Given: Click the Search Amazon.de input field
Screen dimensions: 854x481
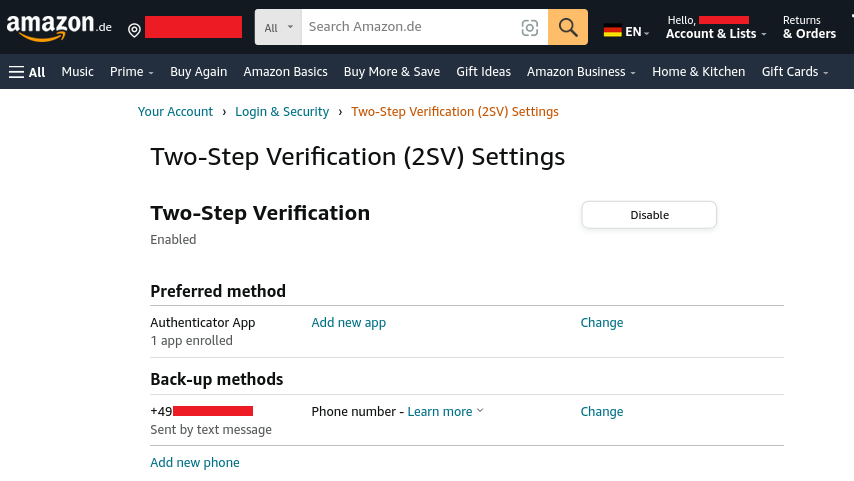Looking at the screenshot, I should 410,27.
